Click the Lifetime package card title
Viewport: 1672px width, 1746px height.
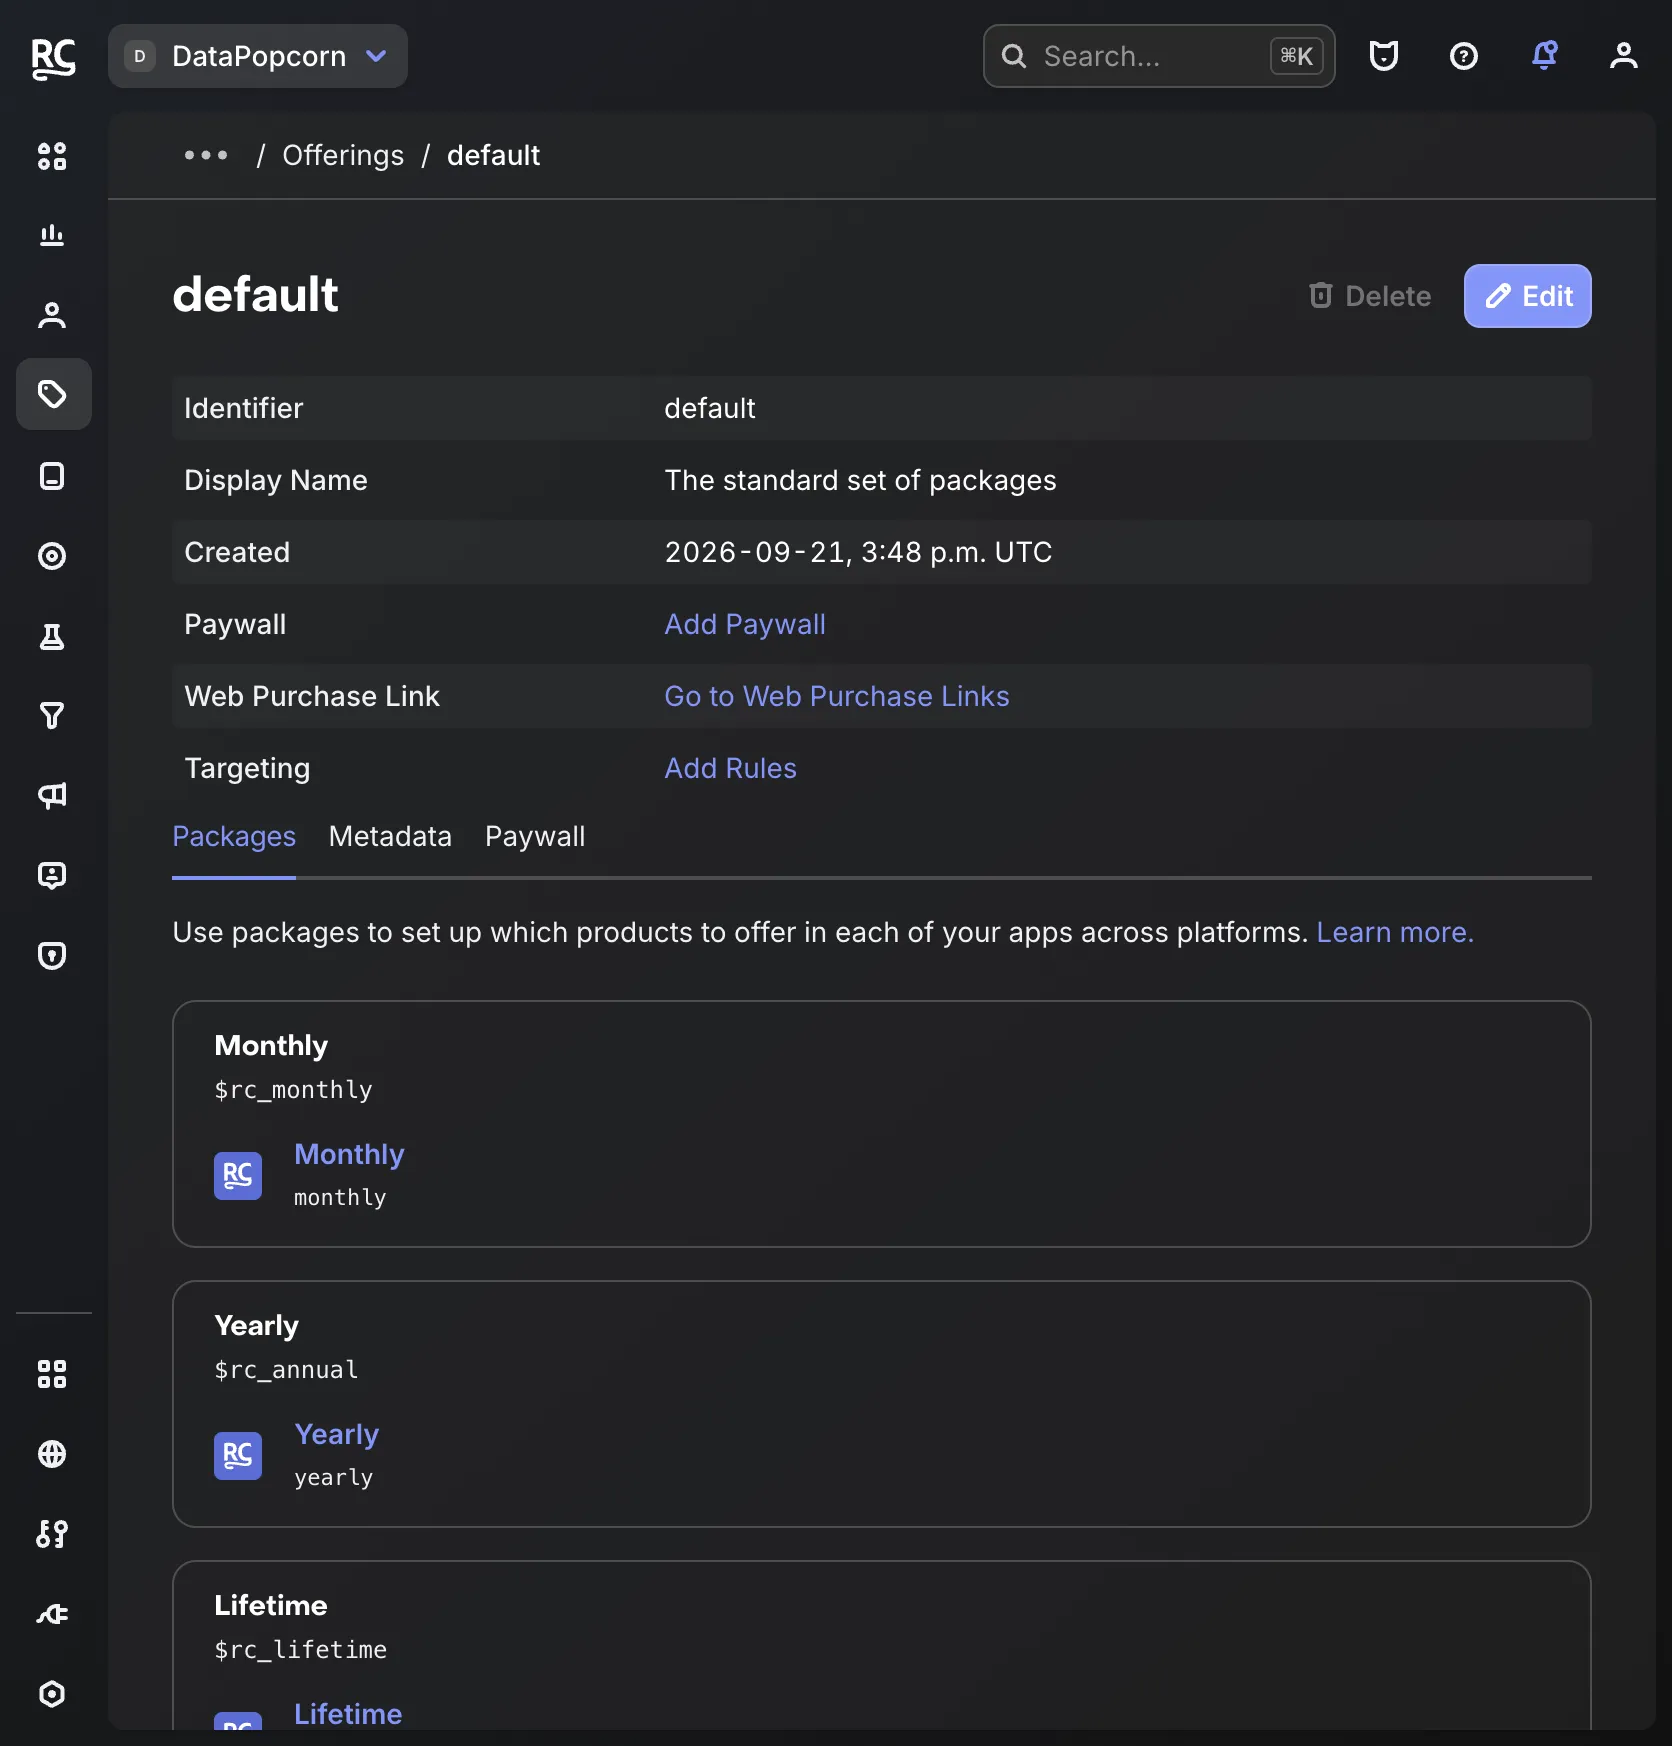click(271, 1605)
